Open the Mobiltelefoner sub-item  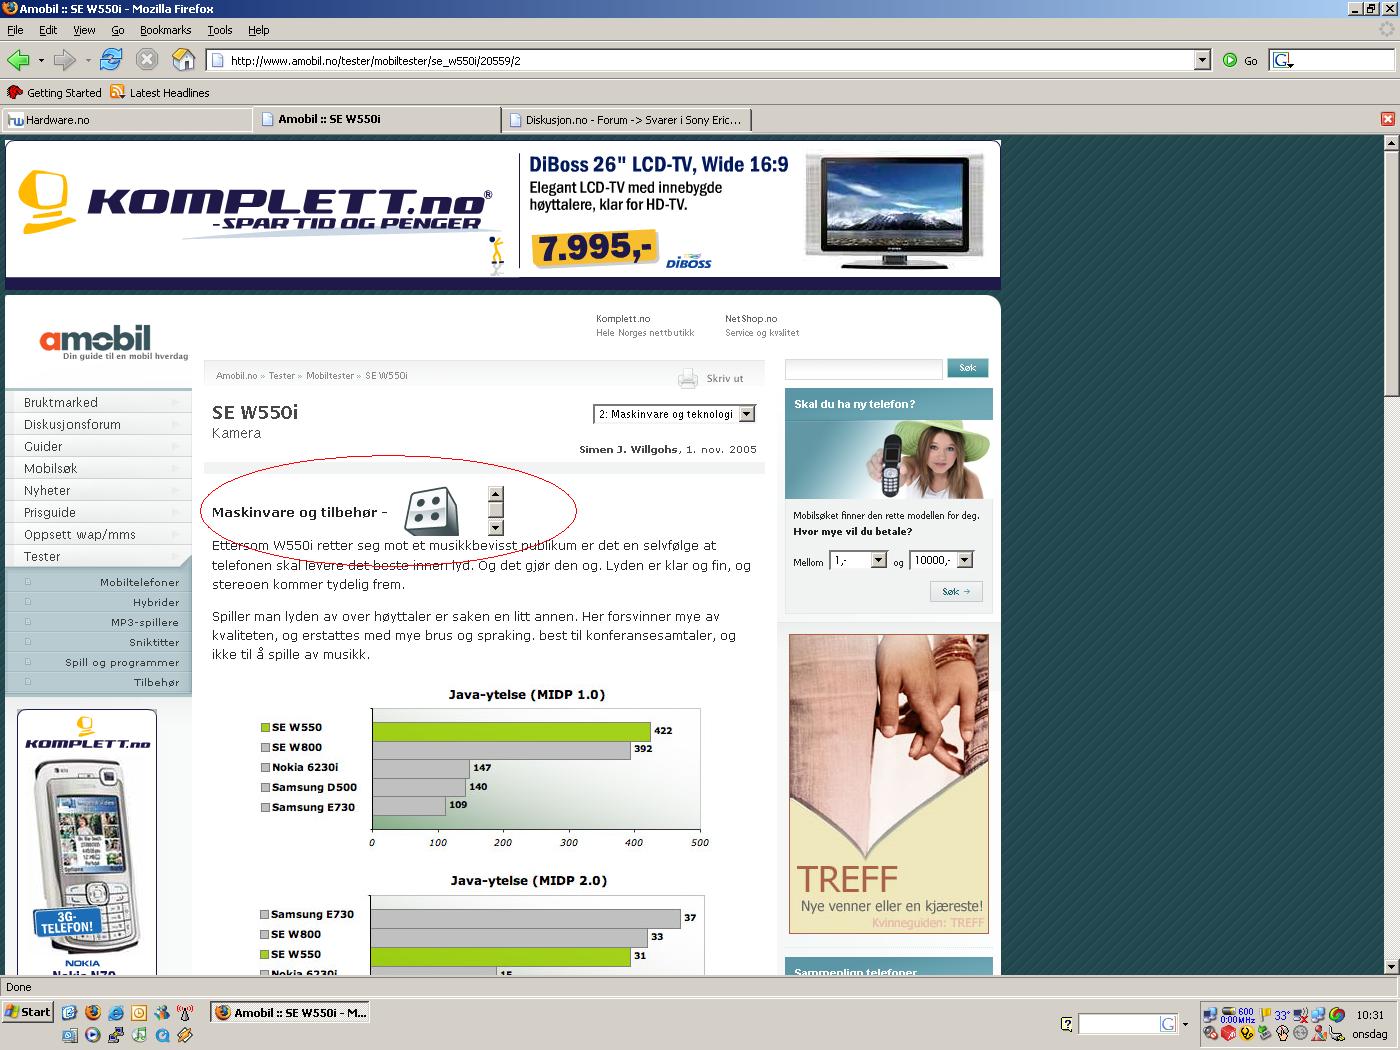(x=98, y=582)
